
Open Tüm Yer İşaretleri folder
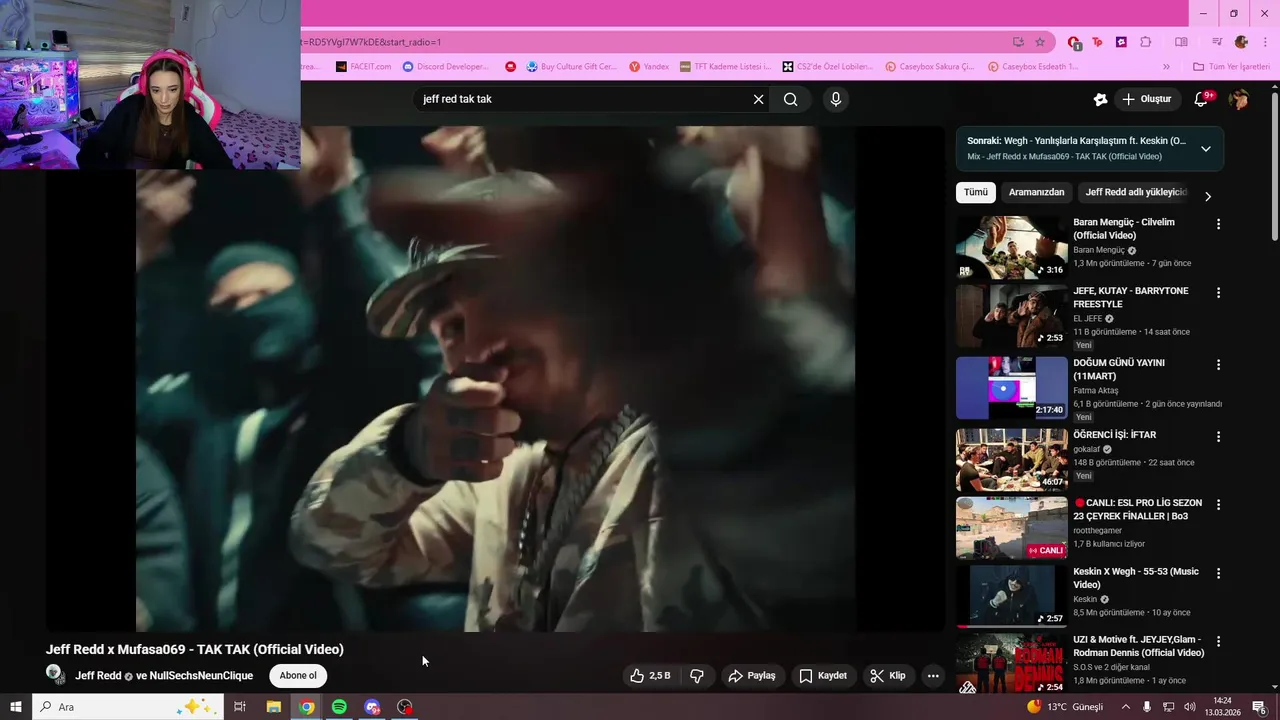tap(1233, 67)
